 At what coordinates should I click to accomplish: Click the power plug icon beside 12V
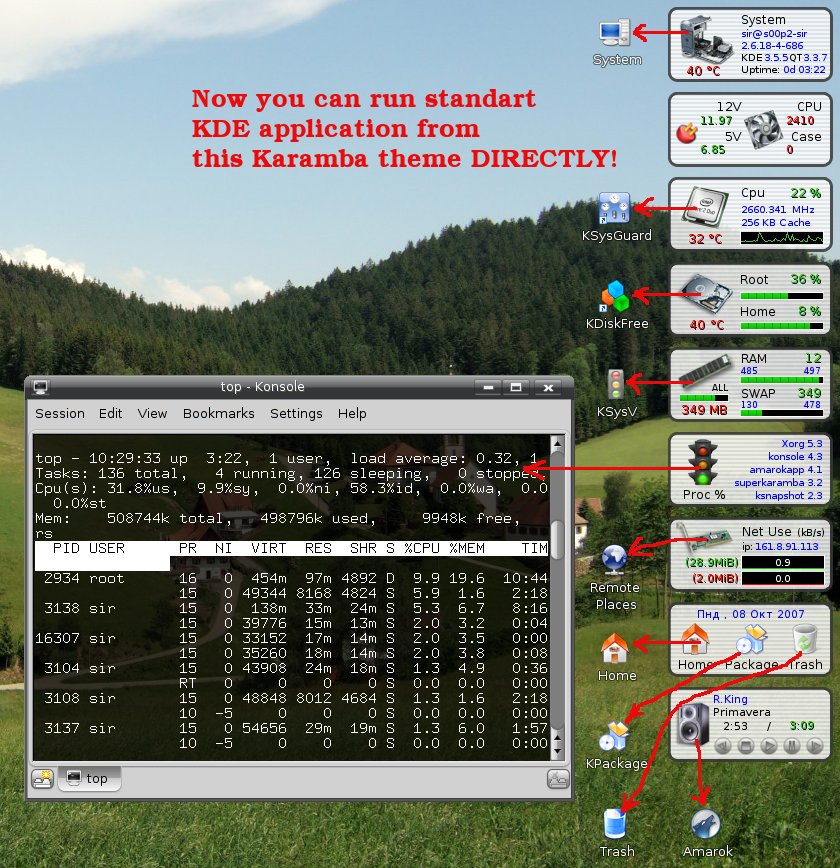687,133
